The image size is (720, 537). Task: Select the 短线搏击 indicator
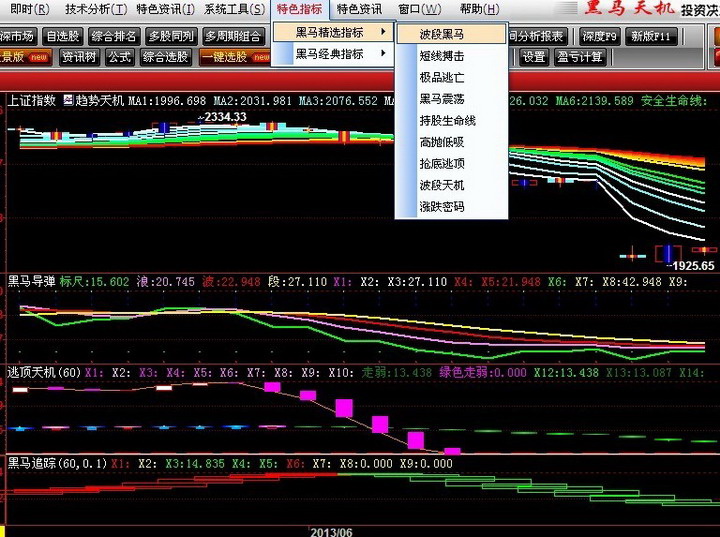452,56
